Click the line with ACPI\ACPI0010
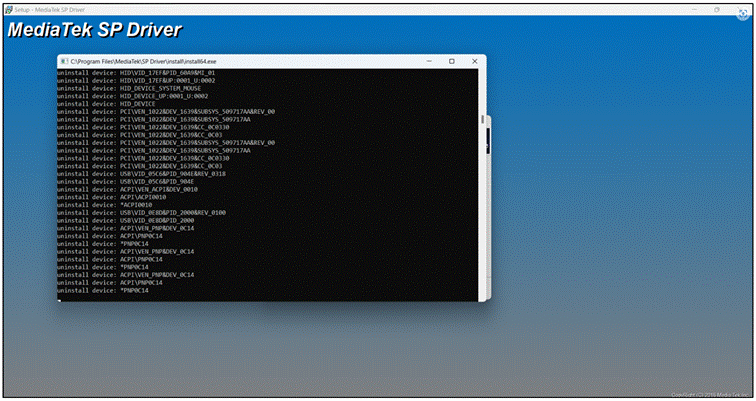Viewport: 756px width, 401px height. pos(111,197)
